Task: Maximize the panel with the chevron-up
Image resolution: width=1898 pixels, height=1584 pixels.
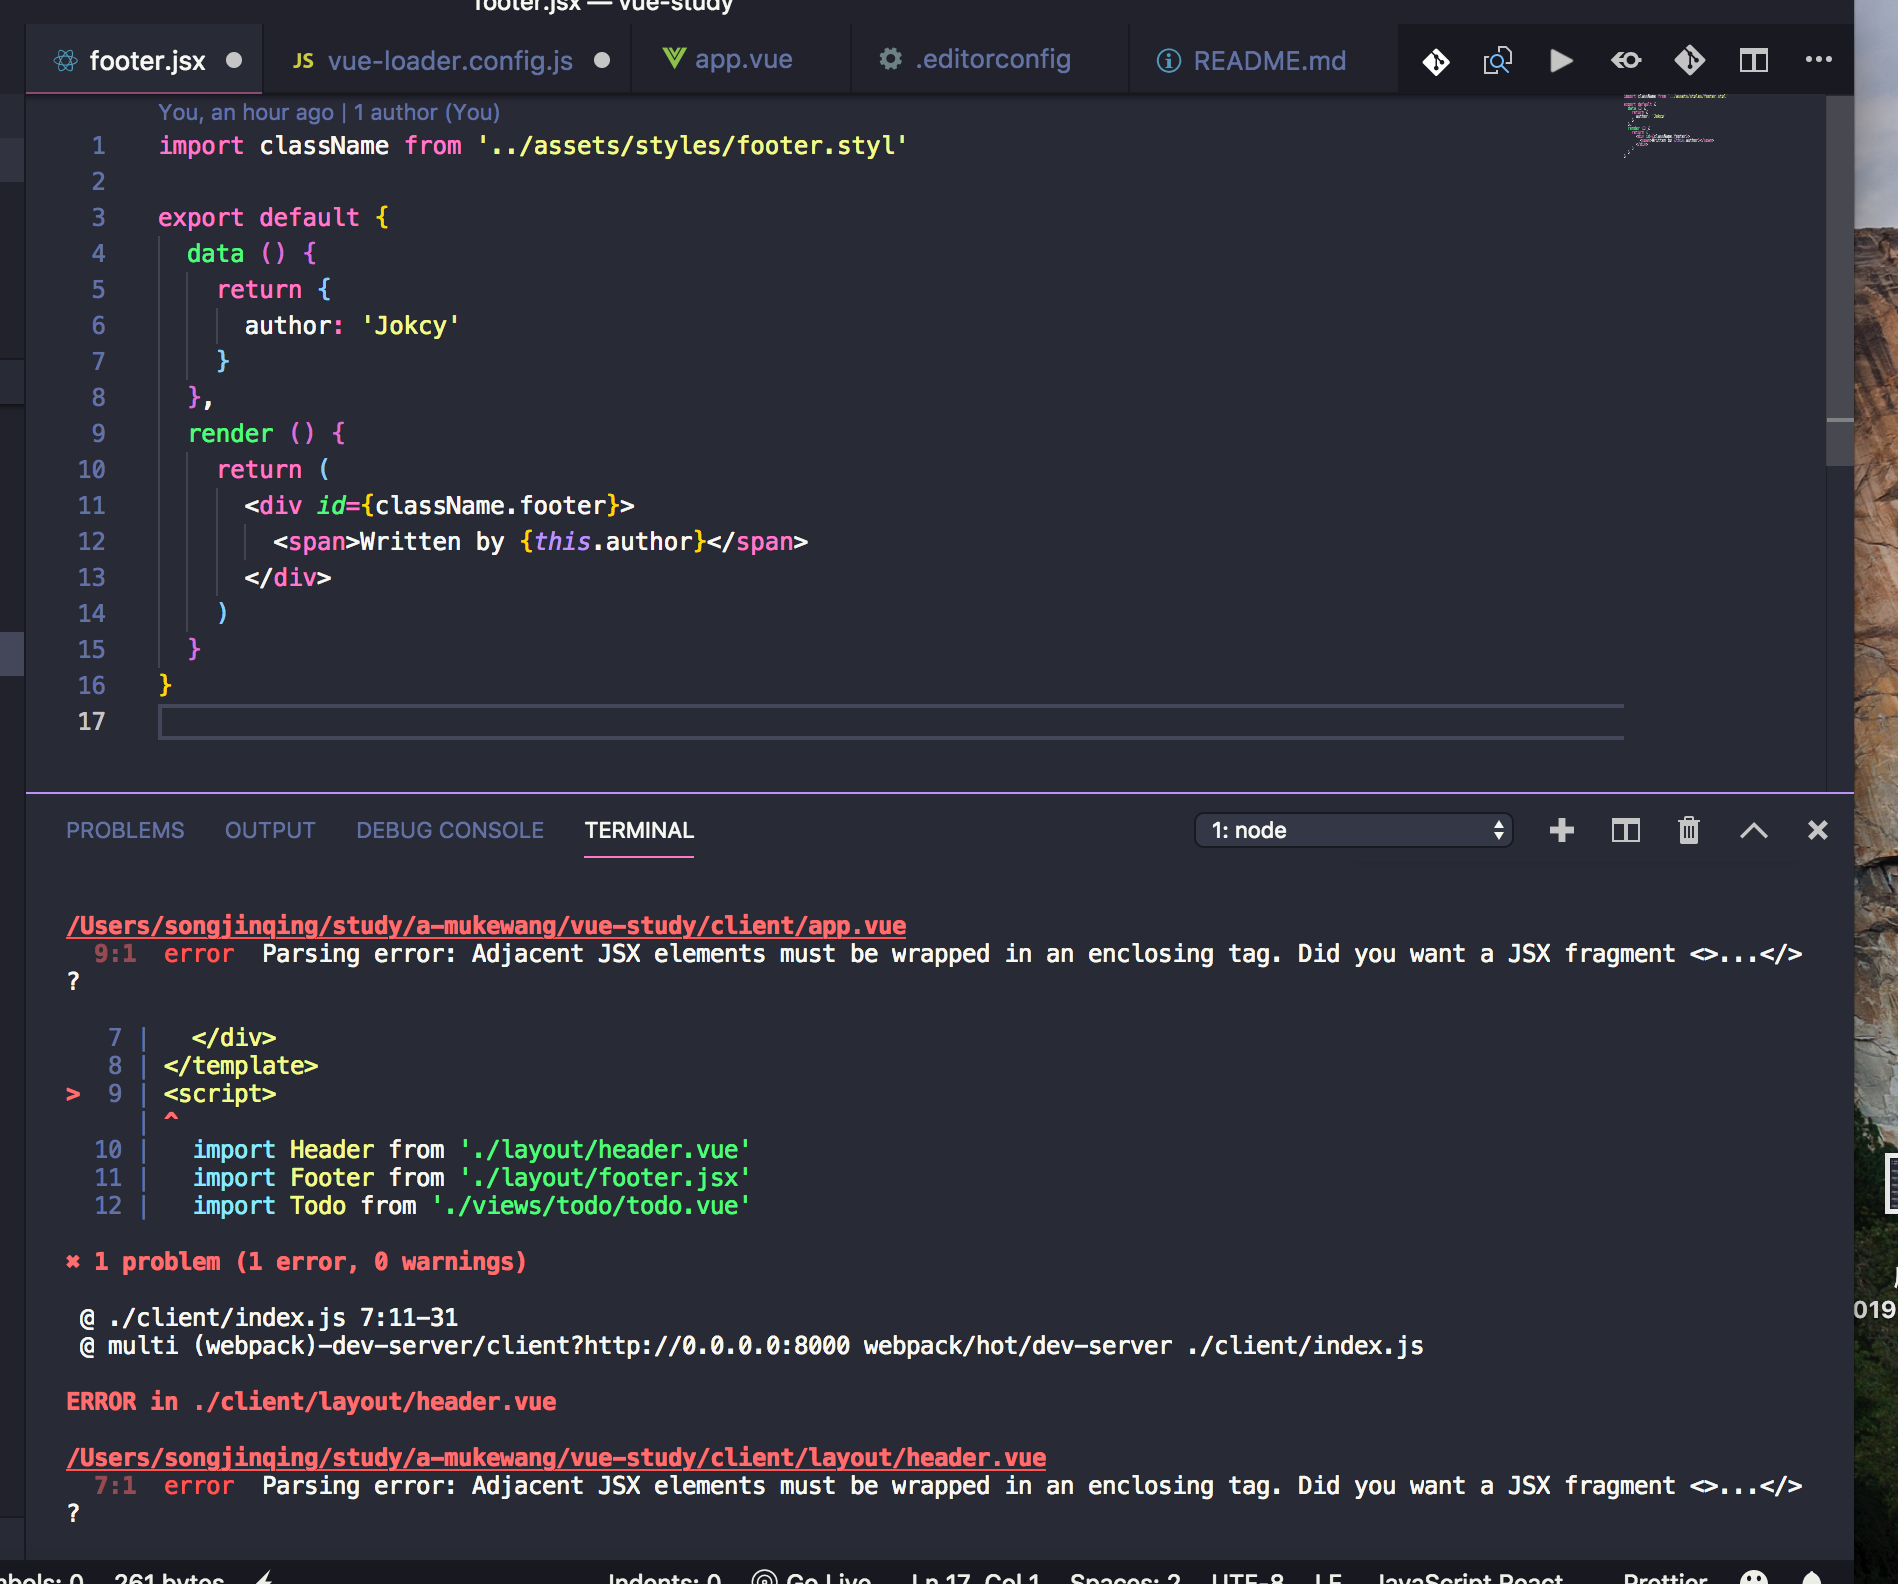Action: (1753, 830)
